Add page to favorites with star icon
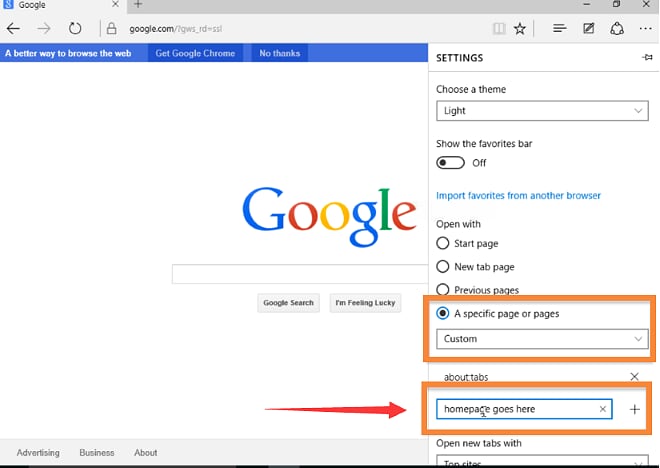The width and height of the screenshot is (660, 468). 520,29
